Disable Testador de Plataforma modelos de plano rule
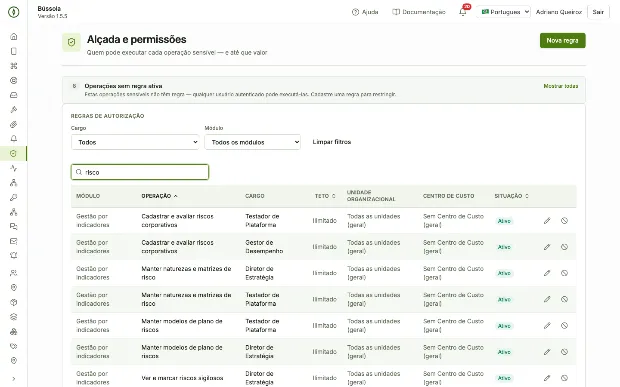The image size is (620, 387). [564, 325]
